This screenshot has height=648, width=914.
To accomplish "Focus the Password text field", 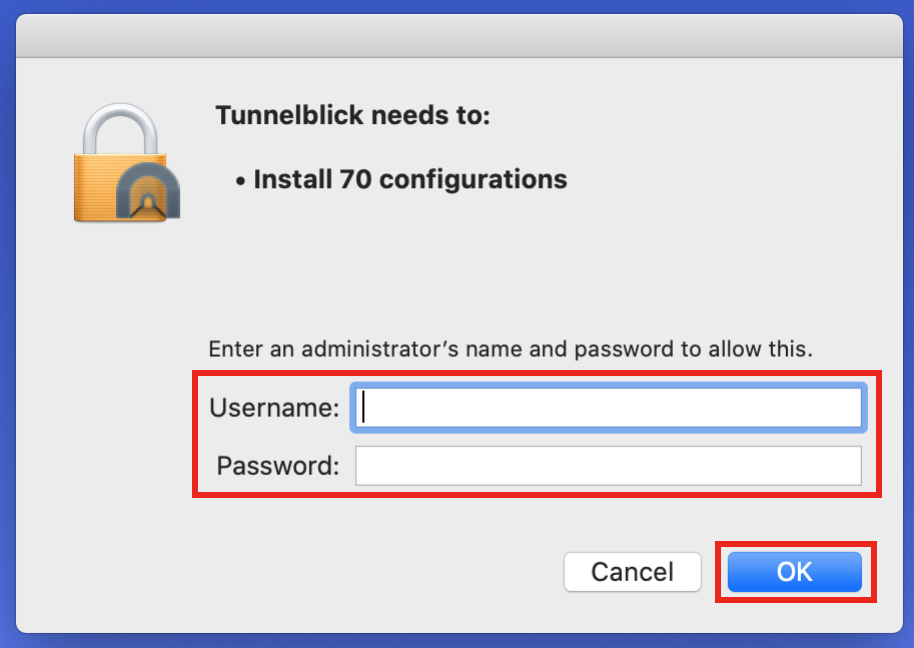I will (609, 466).
